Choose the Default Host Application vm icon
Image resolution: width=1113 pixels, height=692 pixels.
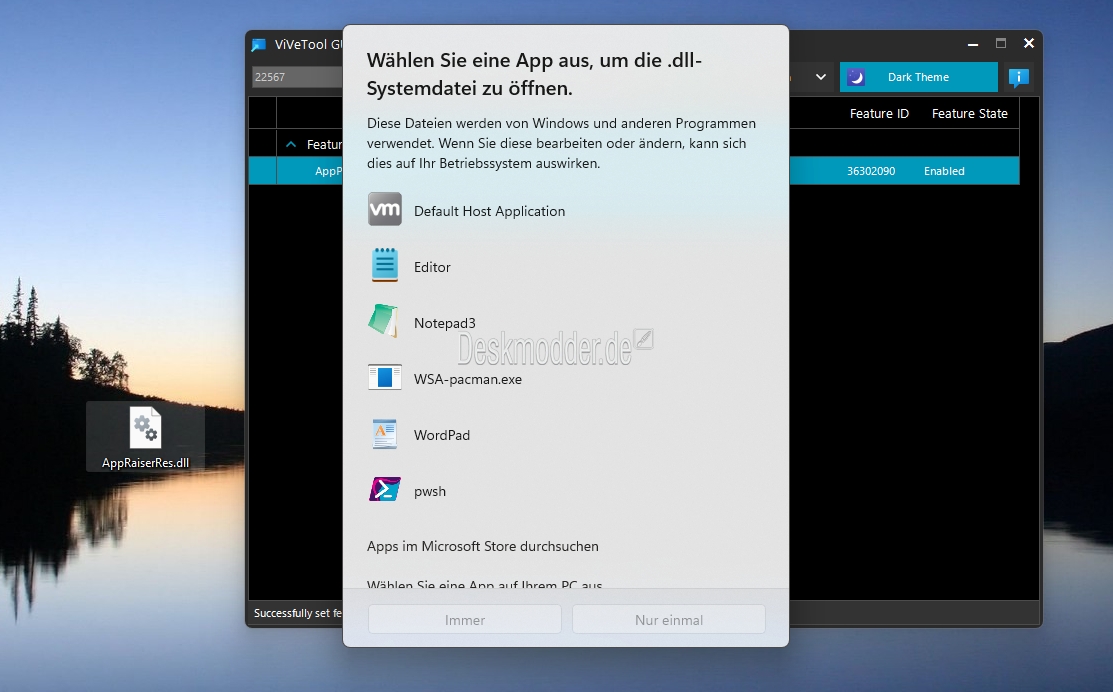click(x=385, y=210)
